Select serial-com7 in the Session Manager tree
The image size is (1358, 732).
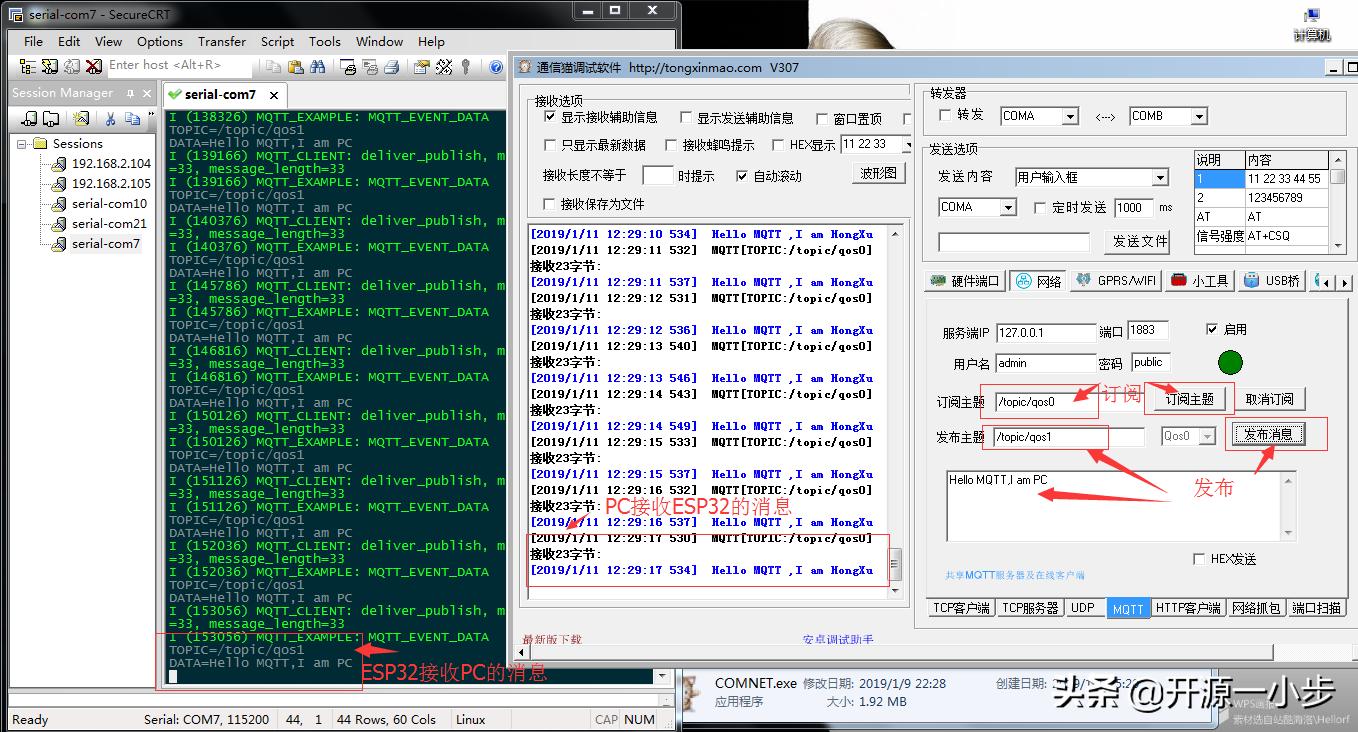point(104,243)
